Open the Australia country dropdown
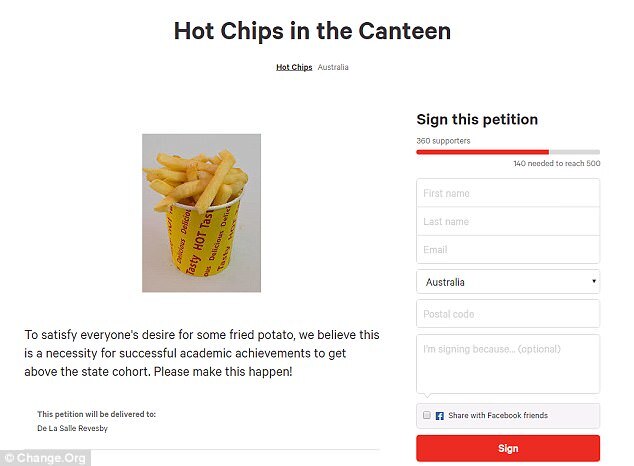Screen dimensions: 634x466 coord(507,282)
